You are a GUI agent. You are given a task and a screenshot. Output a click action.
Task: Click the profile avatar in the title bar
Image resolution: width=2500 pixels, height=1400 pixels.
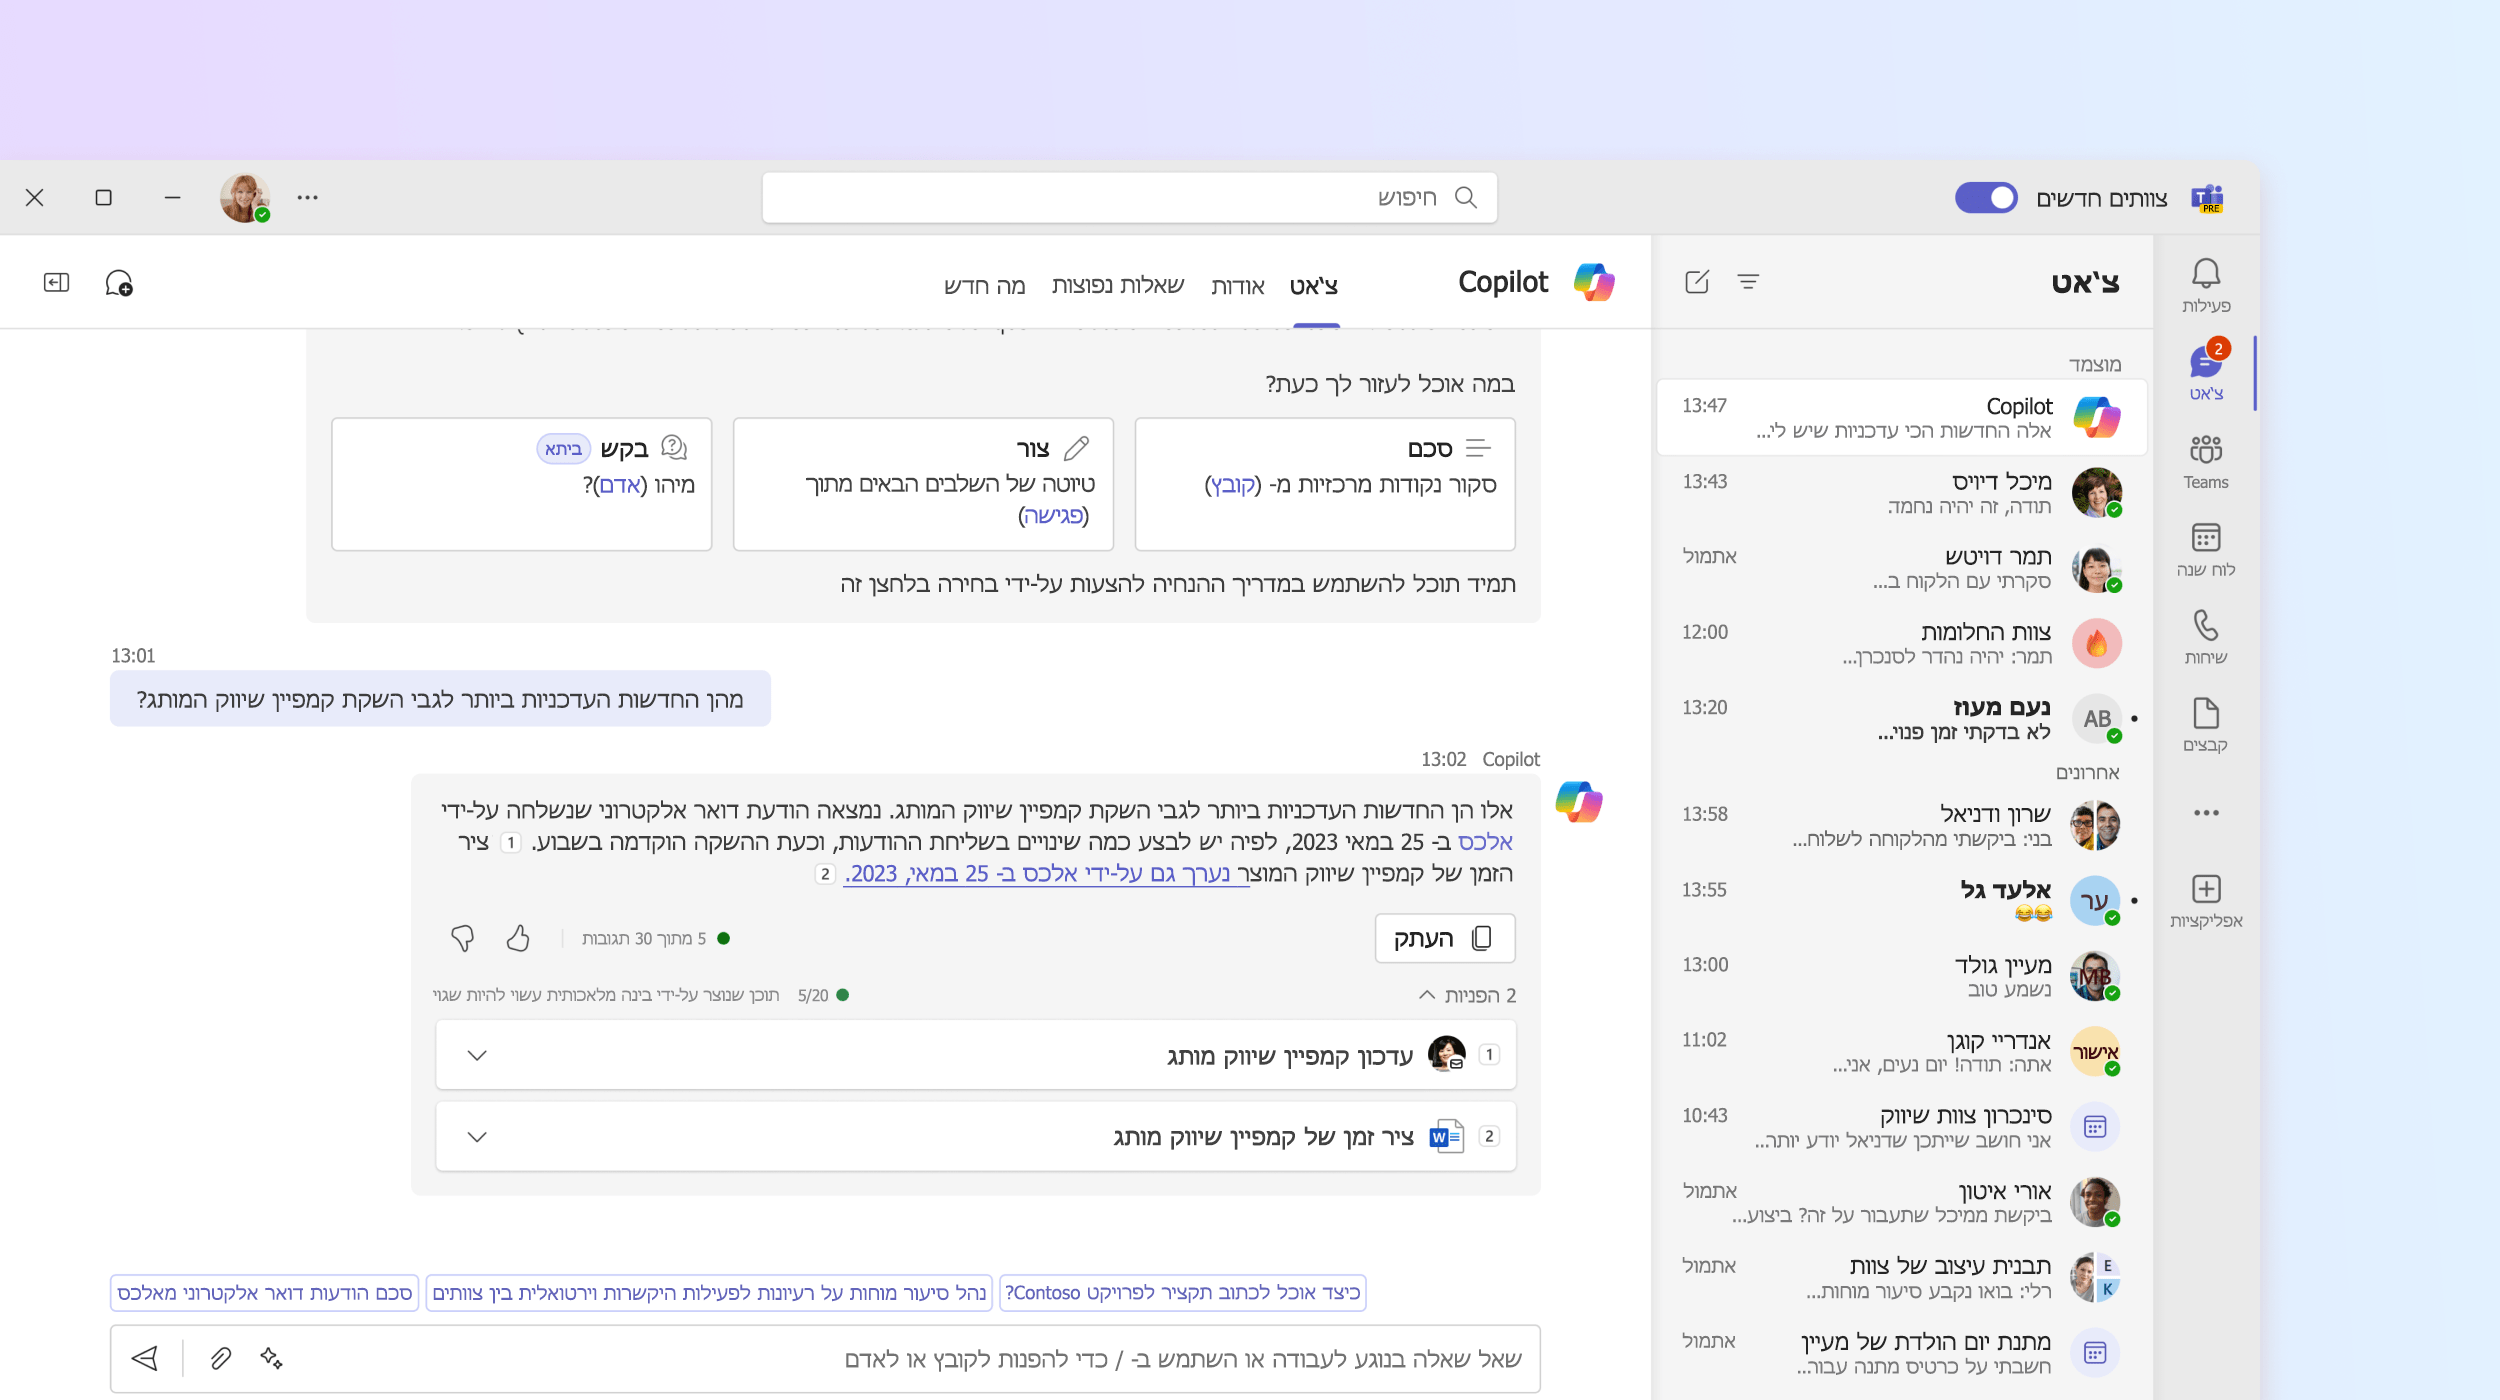244,198
